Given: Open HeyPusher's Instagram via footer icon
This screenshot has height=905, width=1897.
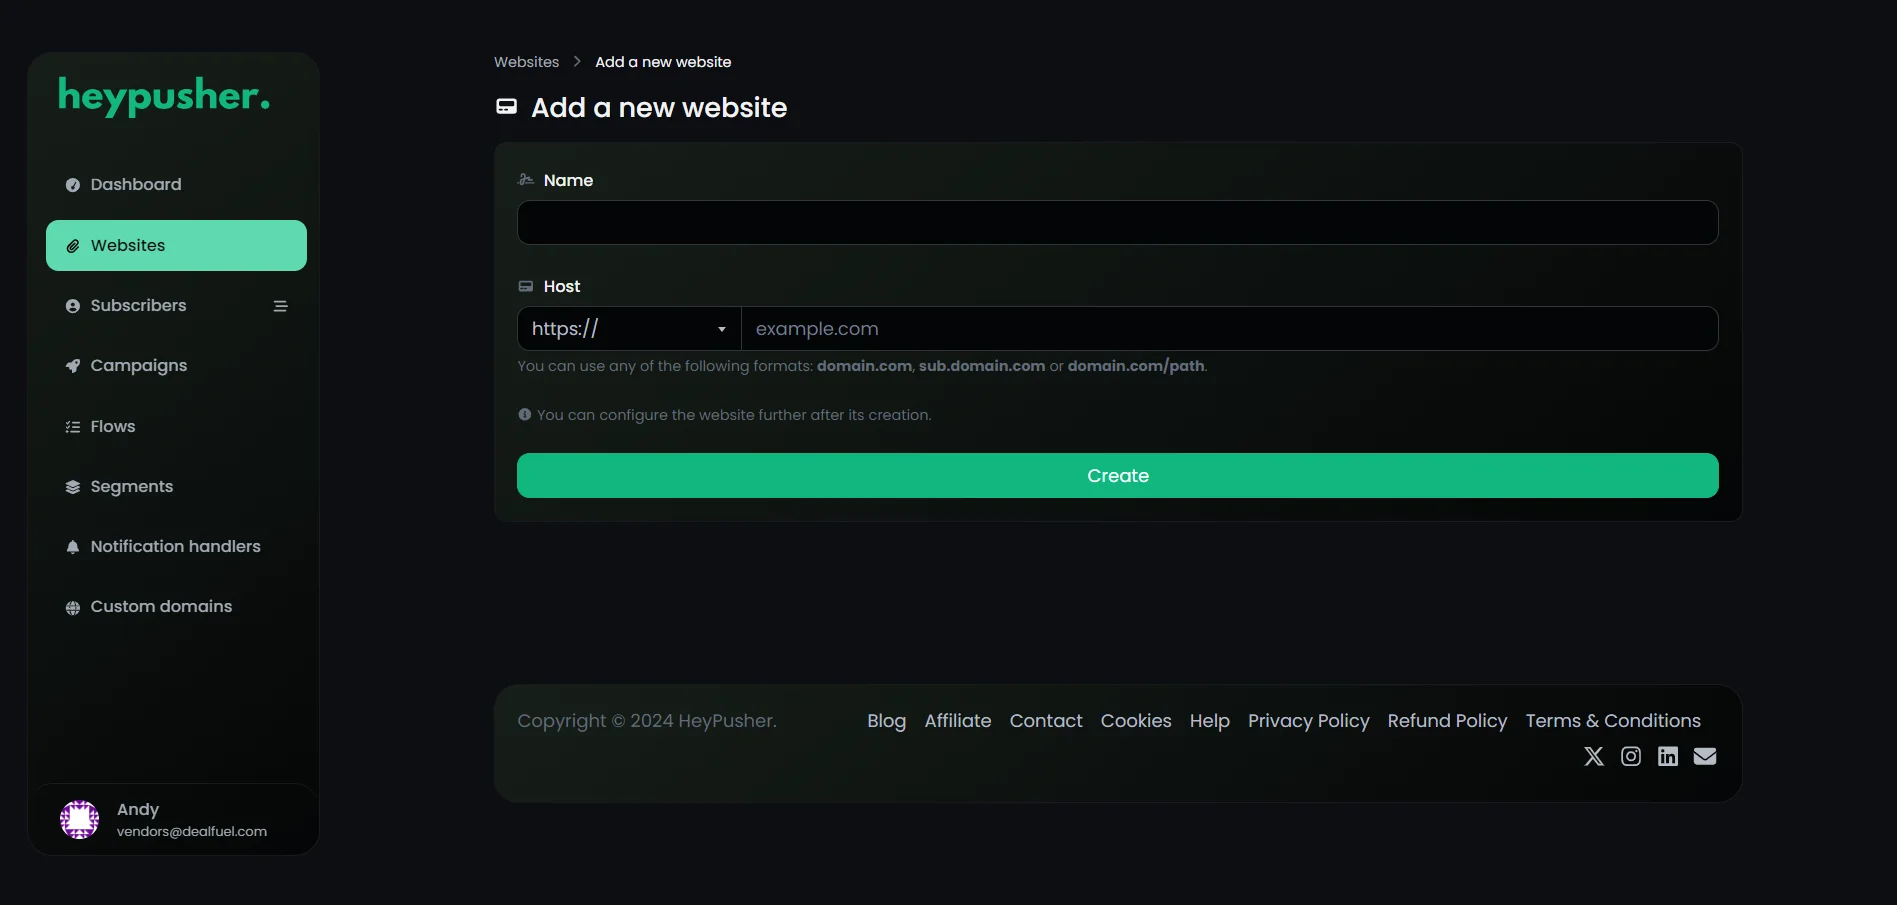Looking at the screenshot, I should pos(1630,756).
